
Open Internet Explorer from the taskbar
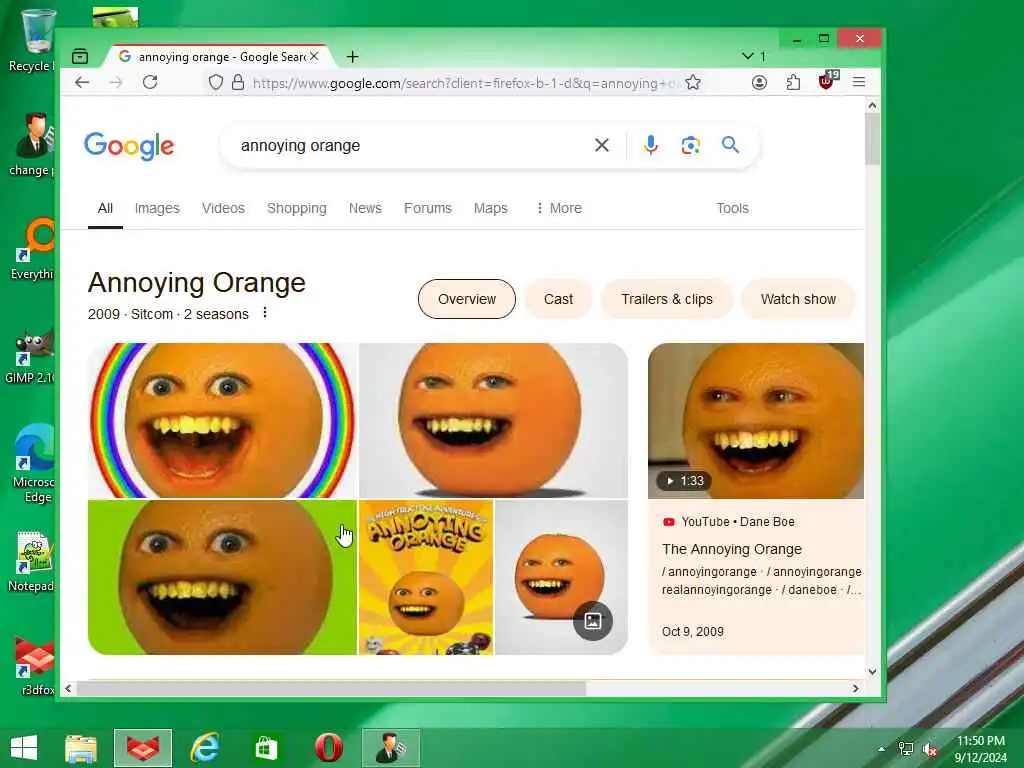(x=204, y=748)
